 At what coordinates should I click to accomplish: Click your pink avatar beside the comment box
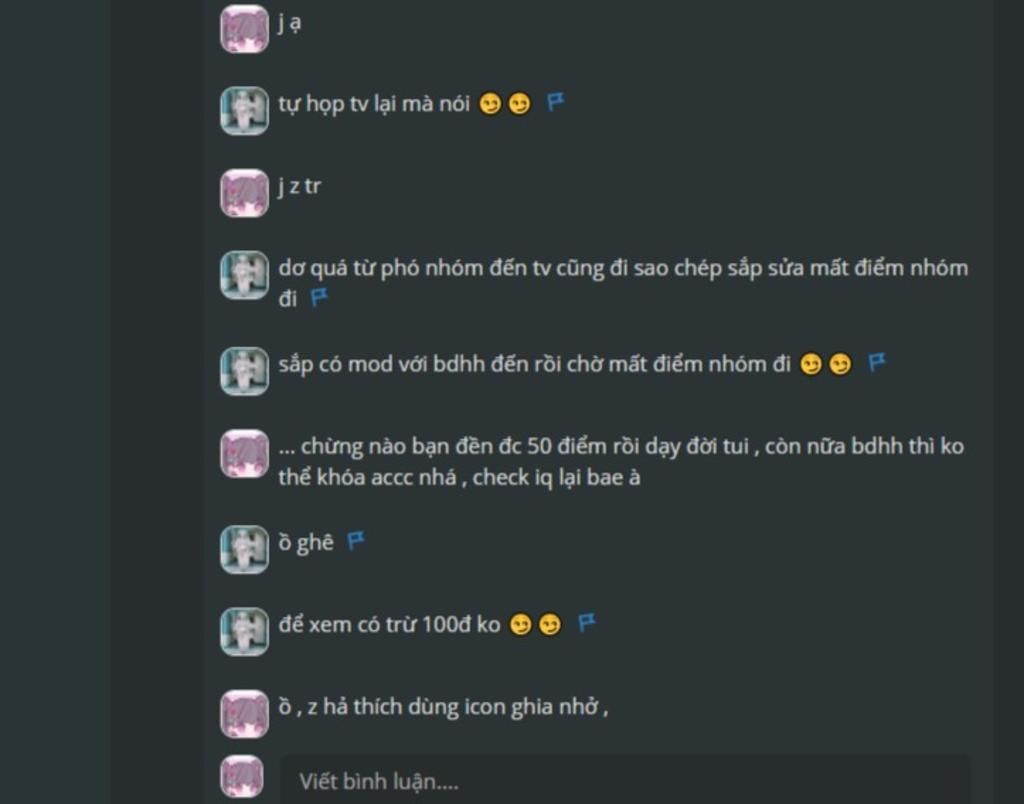click(x=244, y=777)
